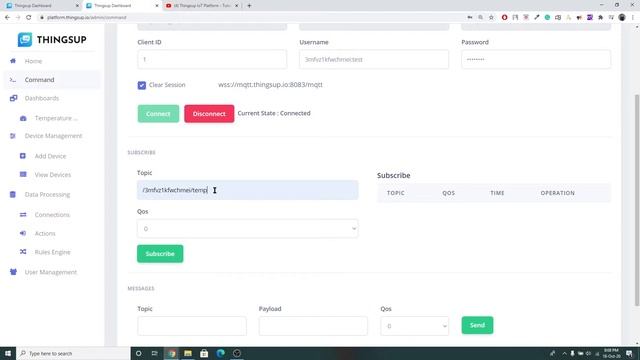Click the Device Management icon
The image size is (640, 360).
pyautogui.click(x=13, y=136)
